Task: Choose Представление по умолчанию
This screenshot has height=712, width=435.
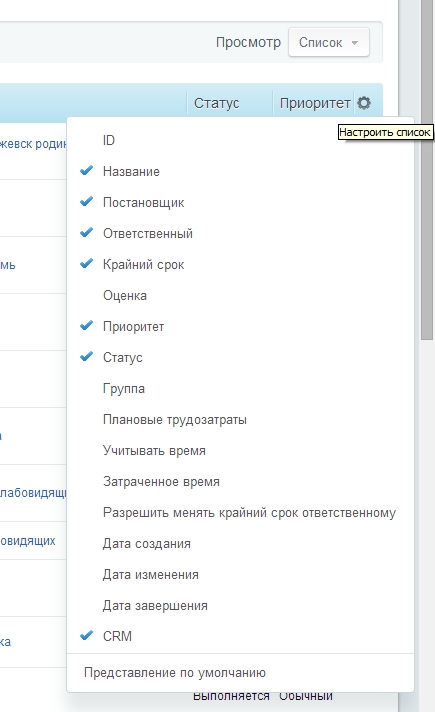Action: pos(175,672)
